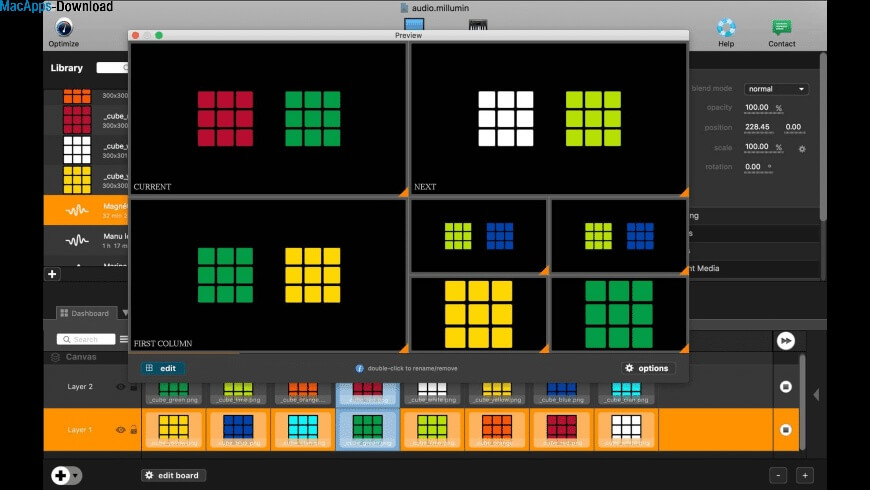The image size is (870, 490).
Task: Click the launch column fast-forward button
Action: [786, 341]
